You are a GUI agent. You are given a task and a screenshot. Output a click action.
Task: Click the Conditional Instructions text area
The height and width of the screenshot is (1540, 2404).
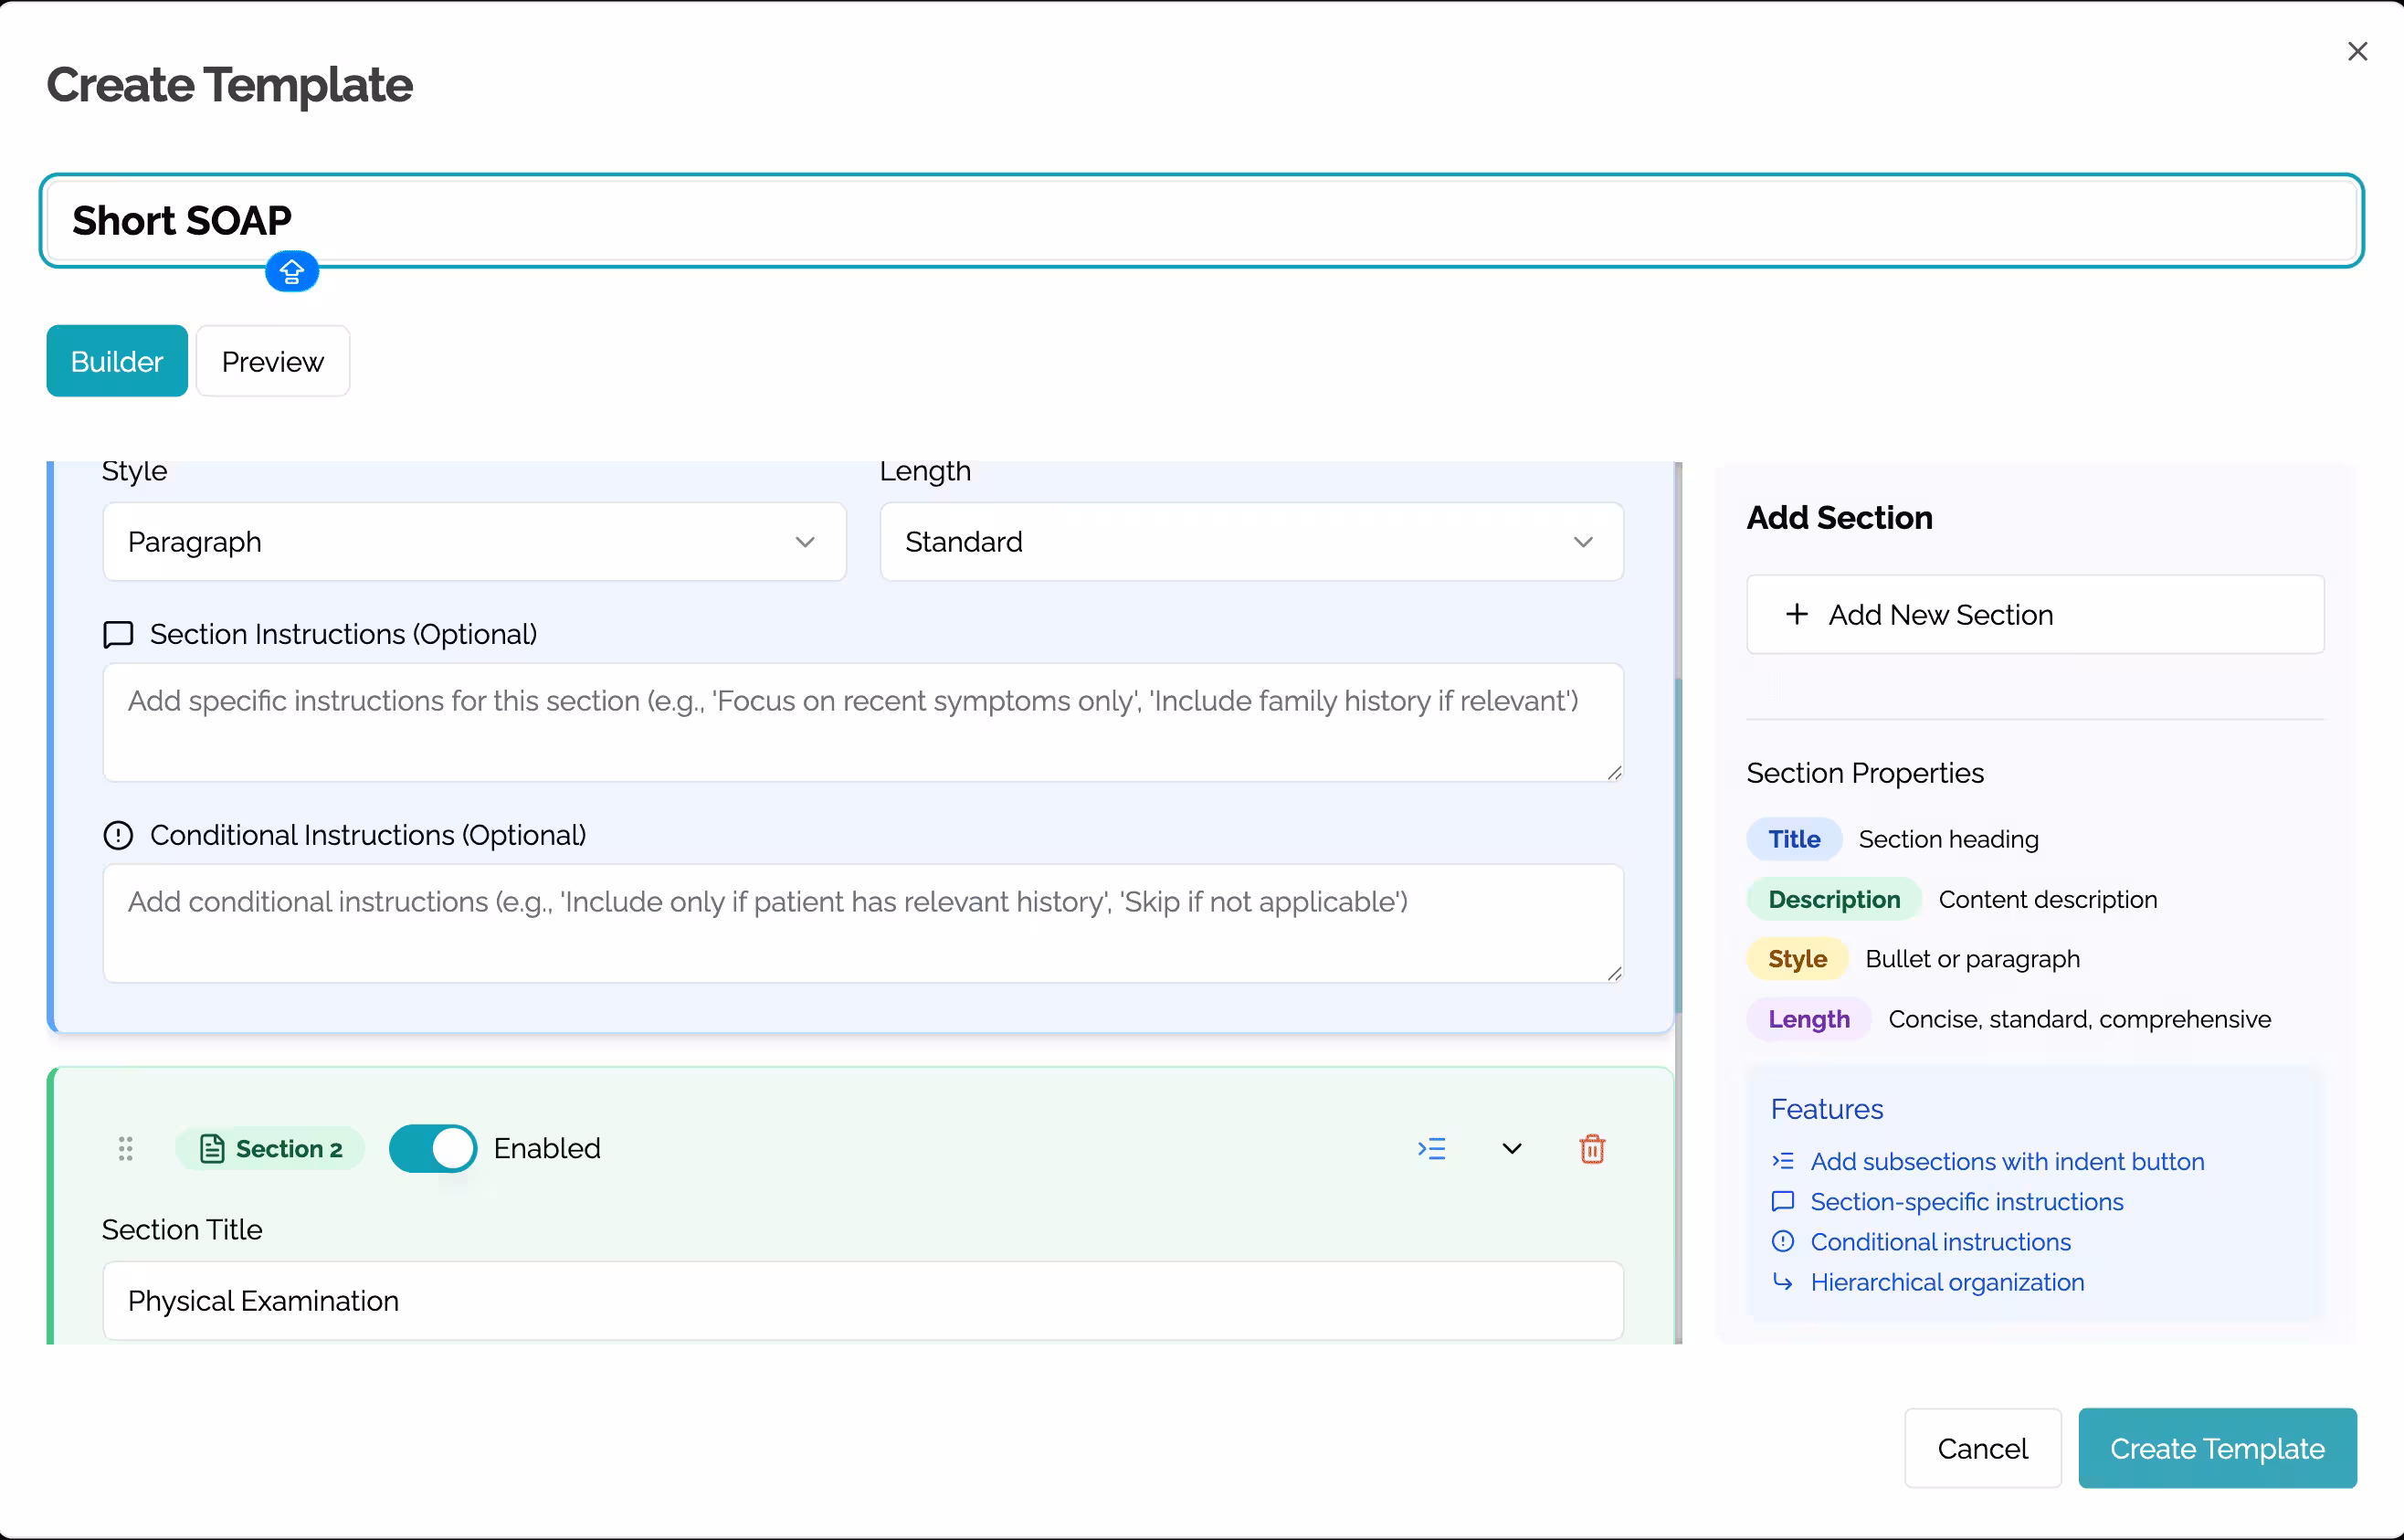pyautogui.click(x=863, y=923)
